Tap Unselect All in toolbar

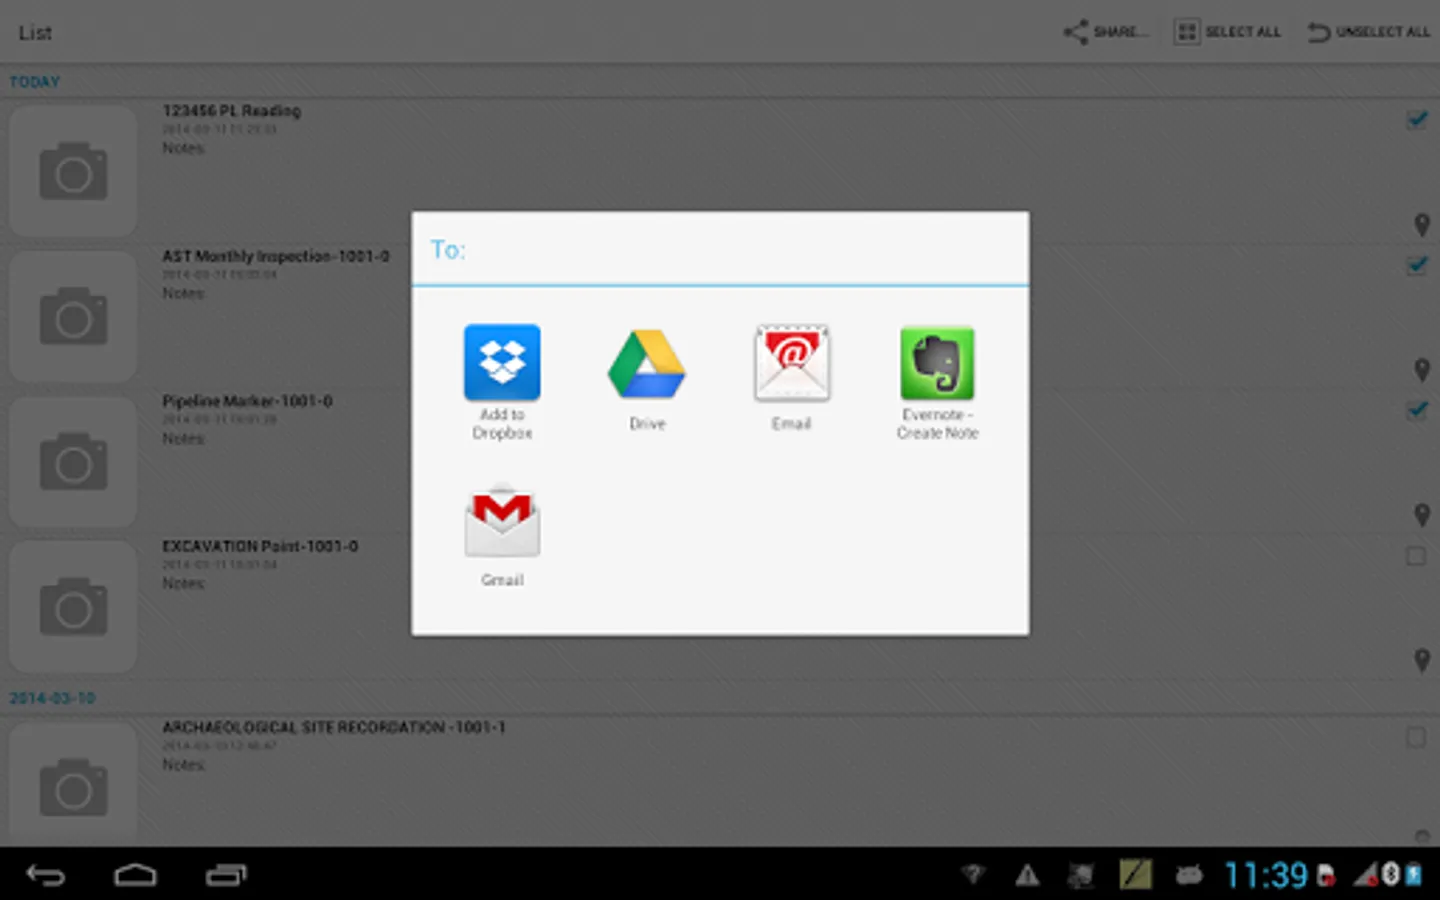click(1368, 32)
